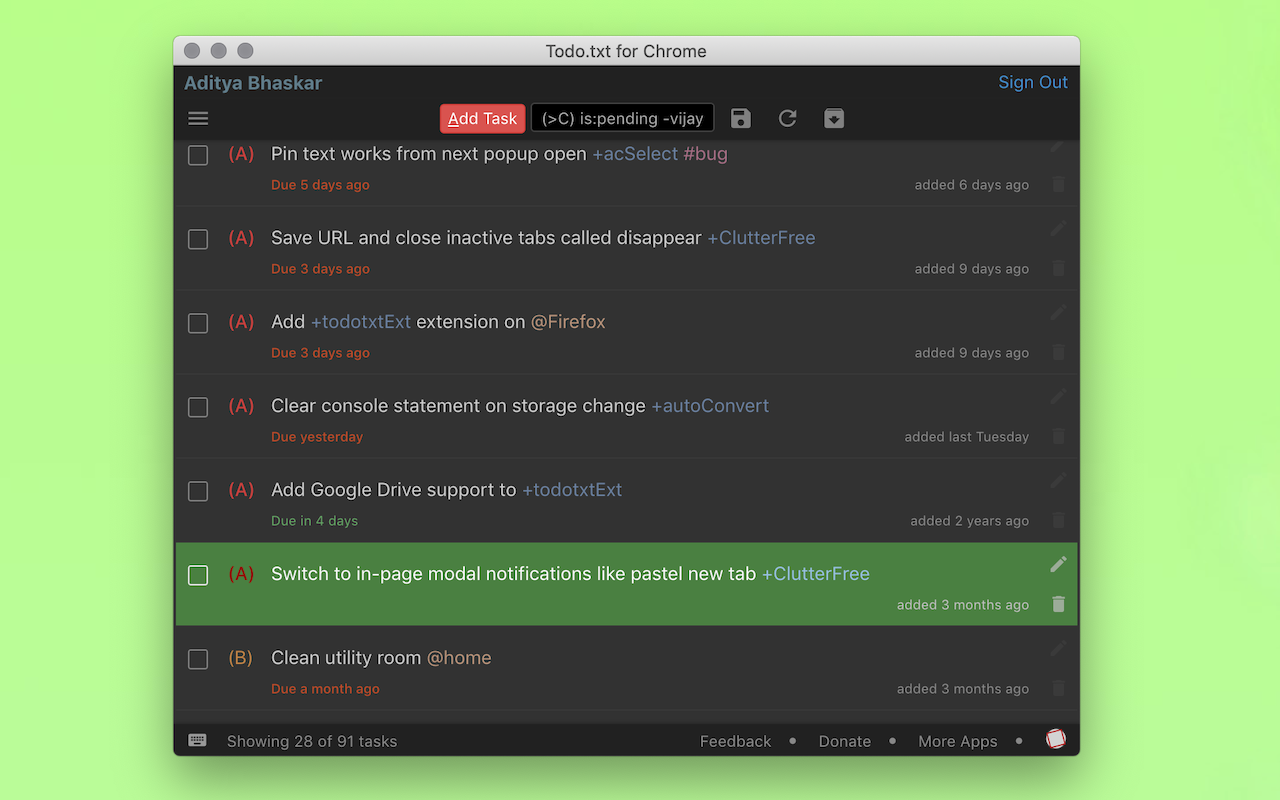Delete the 'Save URL and close inactive tabs' task
The width and height of the screenshot is (1280, 800).
(x=1059, y=268)
